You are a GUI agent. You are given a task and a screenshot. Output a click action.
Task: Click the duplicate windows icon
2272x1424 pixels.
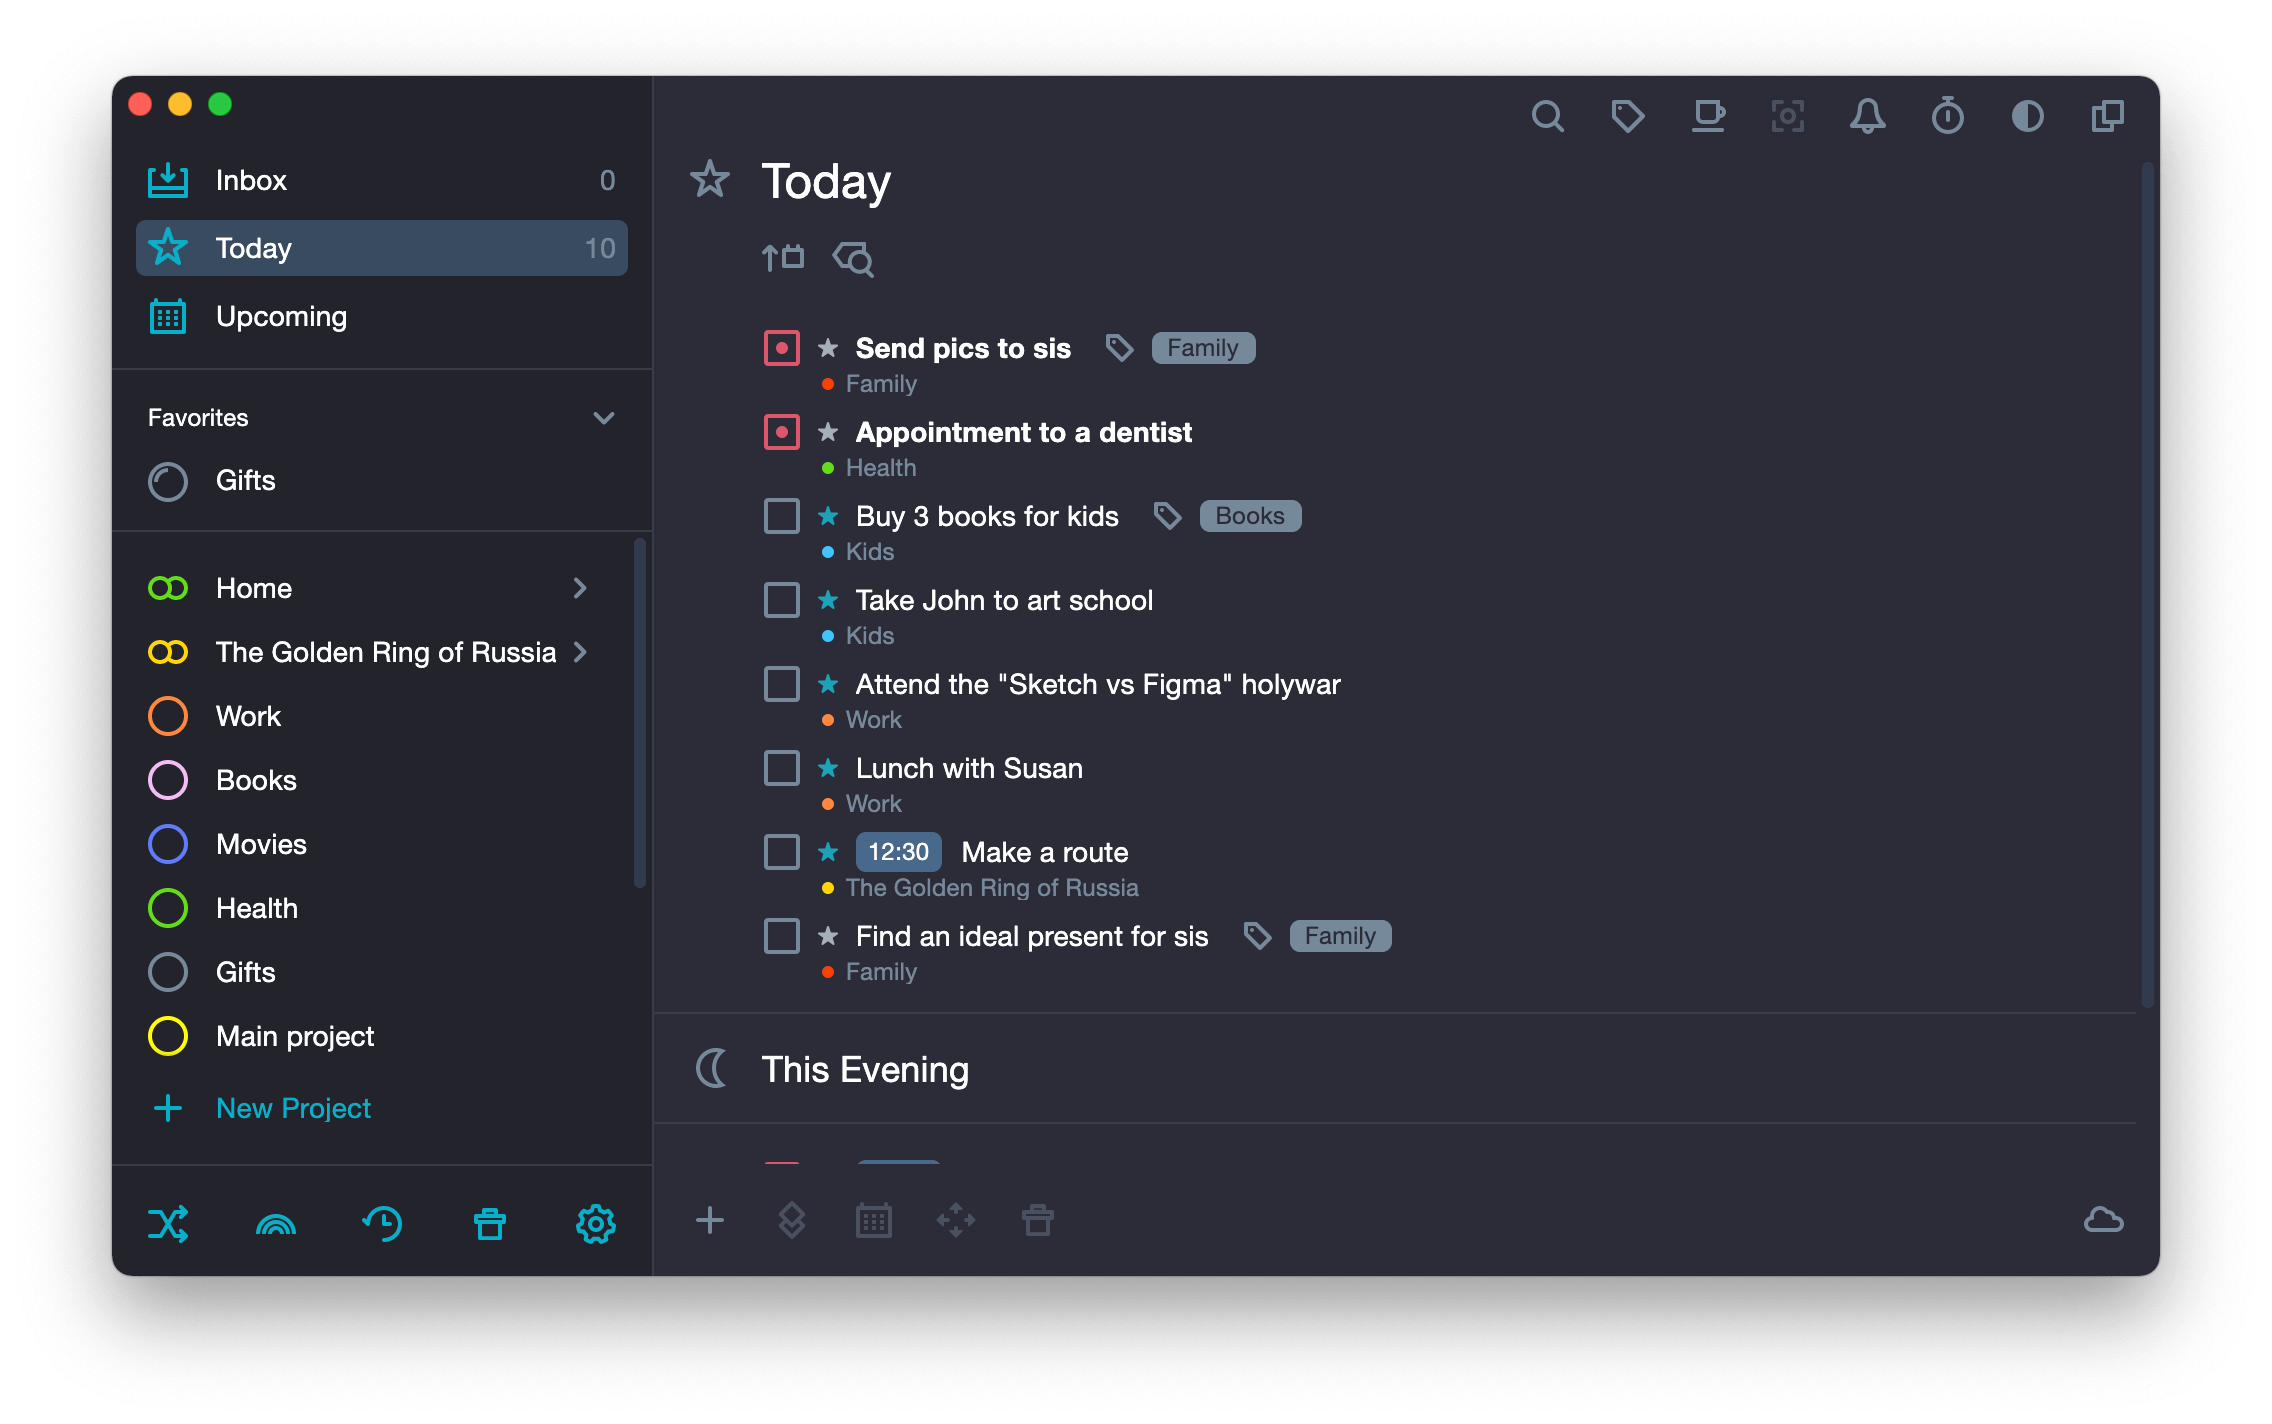coord(2108,117)
